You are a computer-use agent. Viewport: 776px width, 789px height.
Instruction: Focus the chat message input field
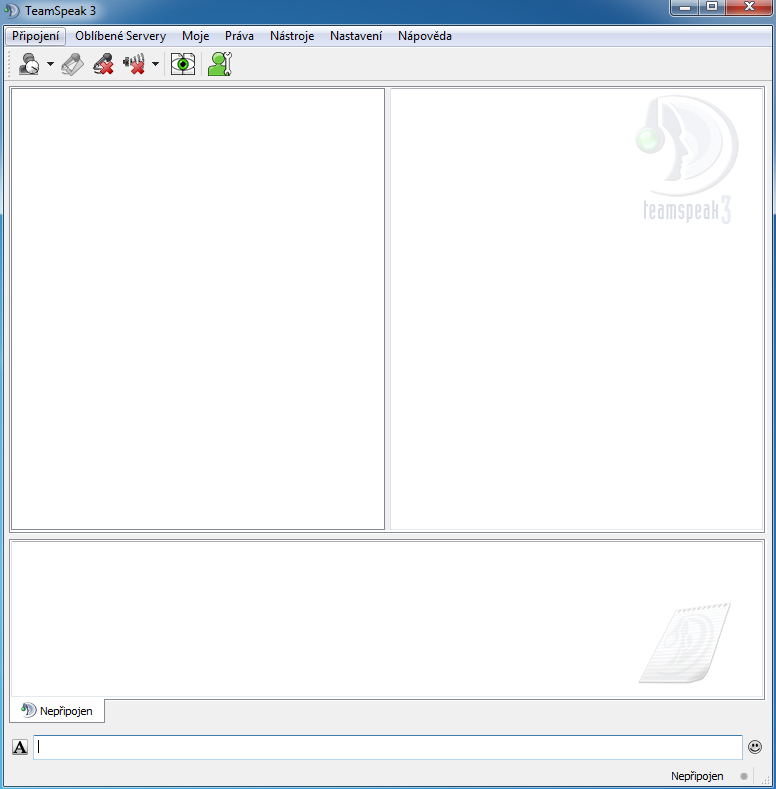pos(388,747)
